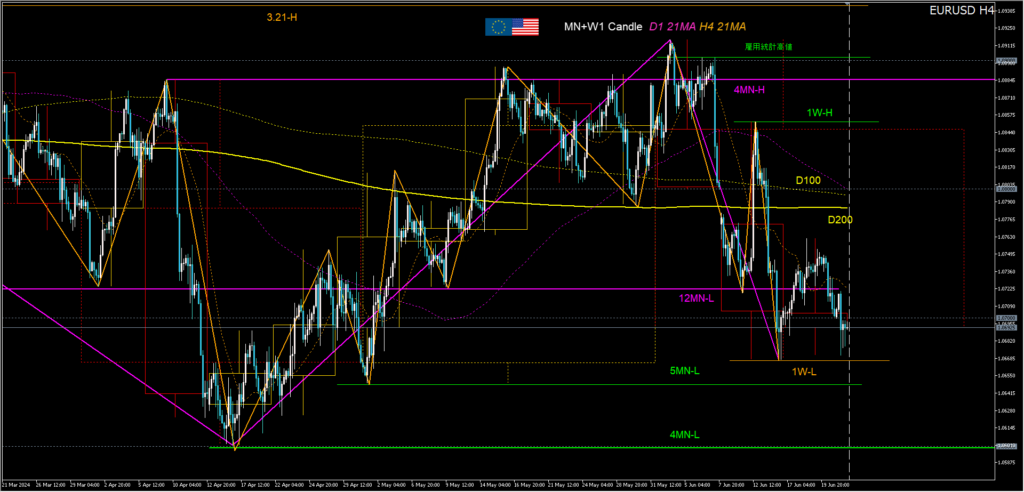The height and width of the screenshot is (492, 1024).
Task: Click the H4 21MA legend label
Action: 721,26
